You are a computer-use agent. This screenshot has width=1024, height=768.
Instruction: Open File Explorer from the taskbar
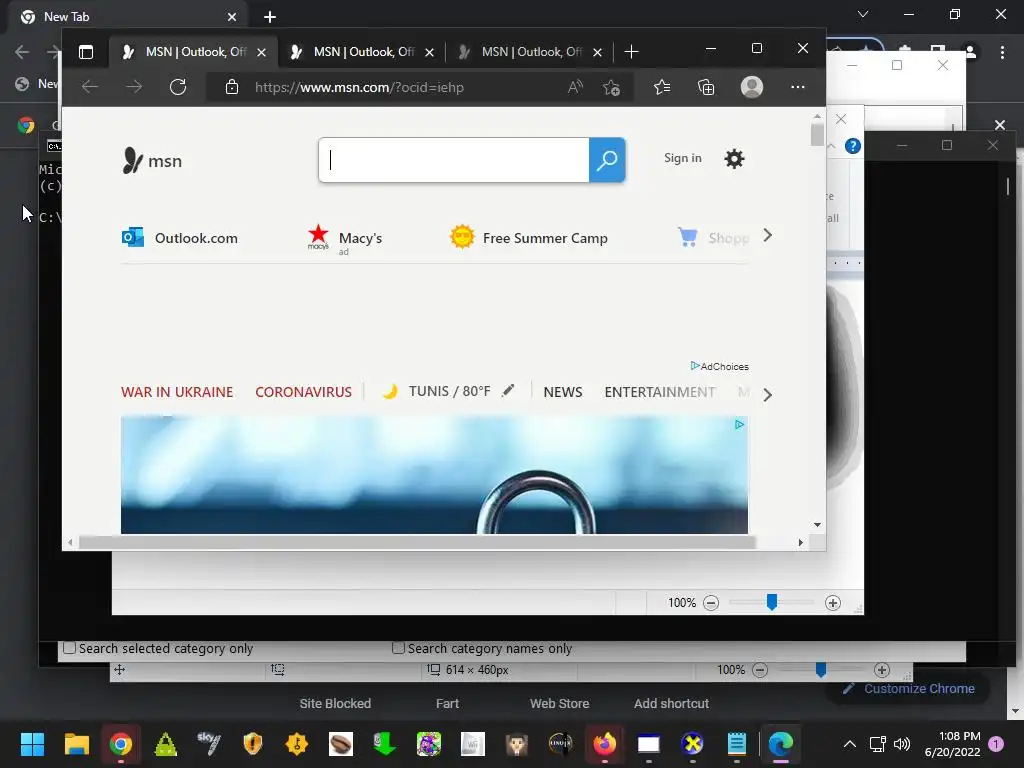click(x=76, y=744)
